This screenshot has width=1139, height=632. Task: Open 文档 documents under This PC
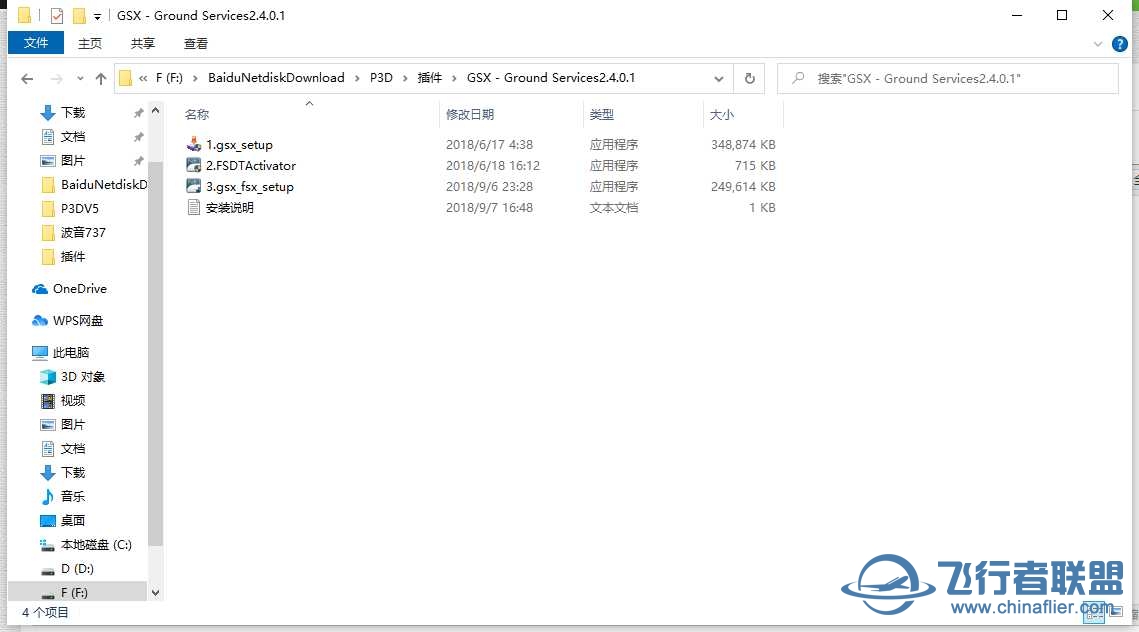coord(63,449)
